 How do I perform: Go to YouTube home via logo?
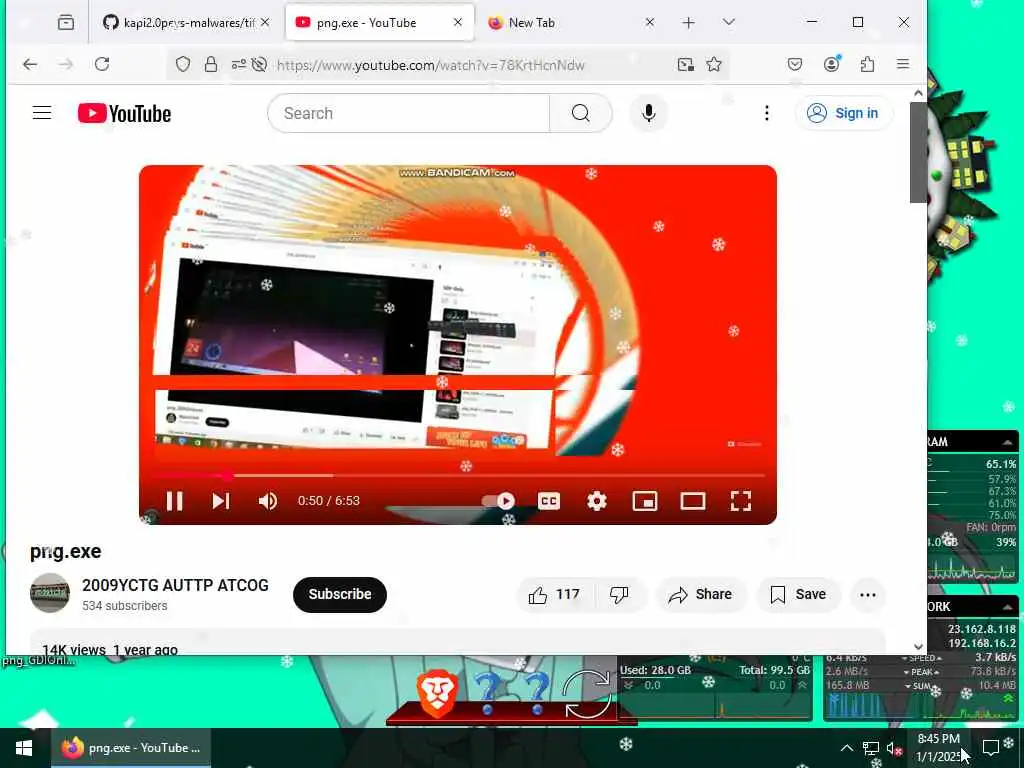pos(124,114)
